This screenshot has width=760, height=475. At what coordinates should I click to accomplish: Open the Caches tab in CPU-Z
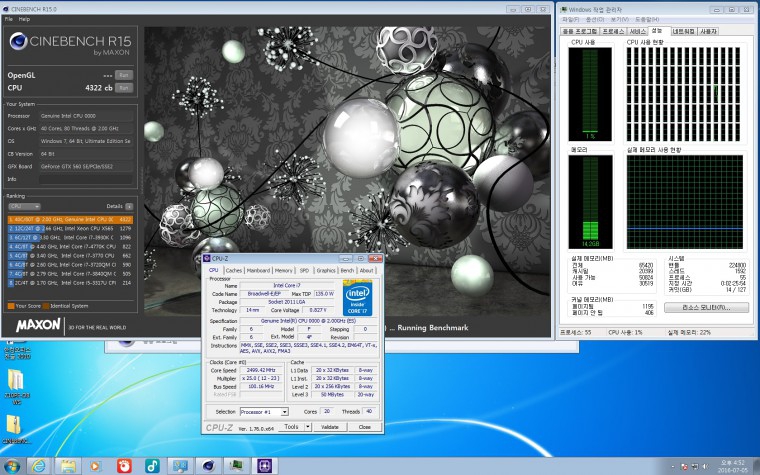click(234, 270)
